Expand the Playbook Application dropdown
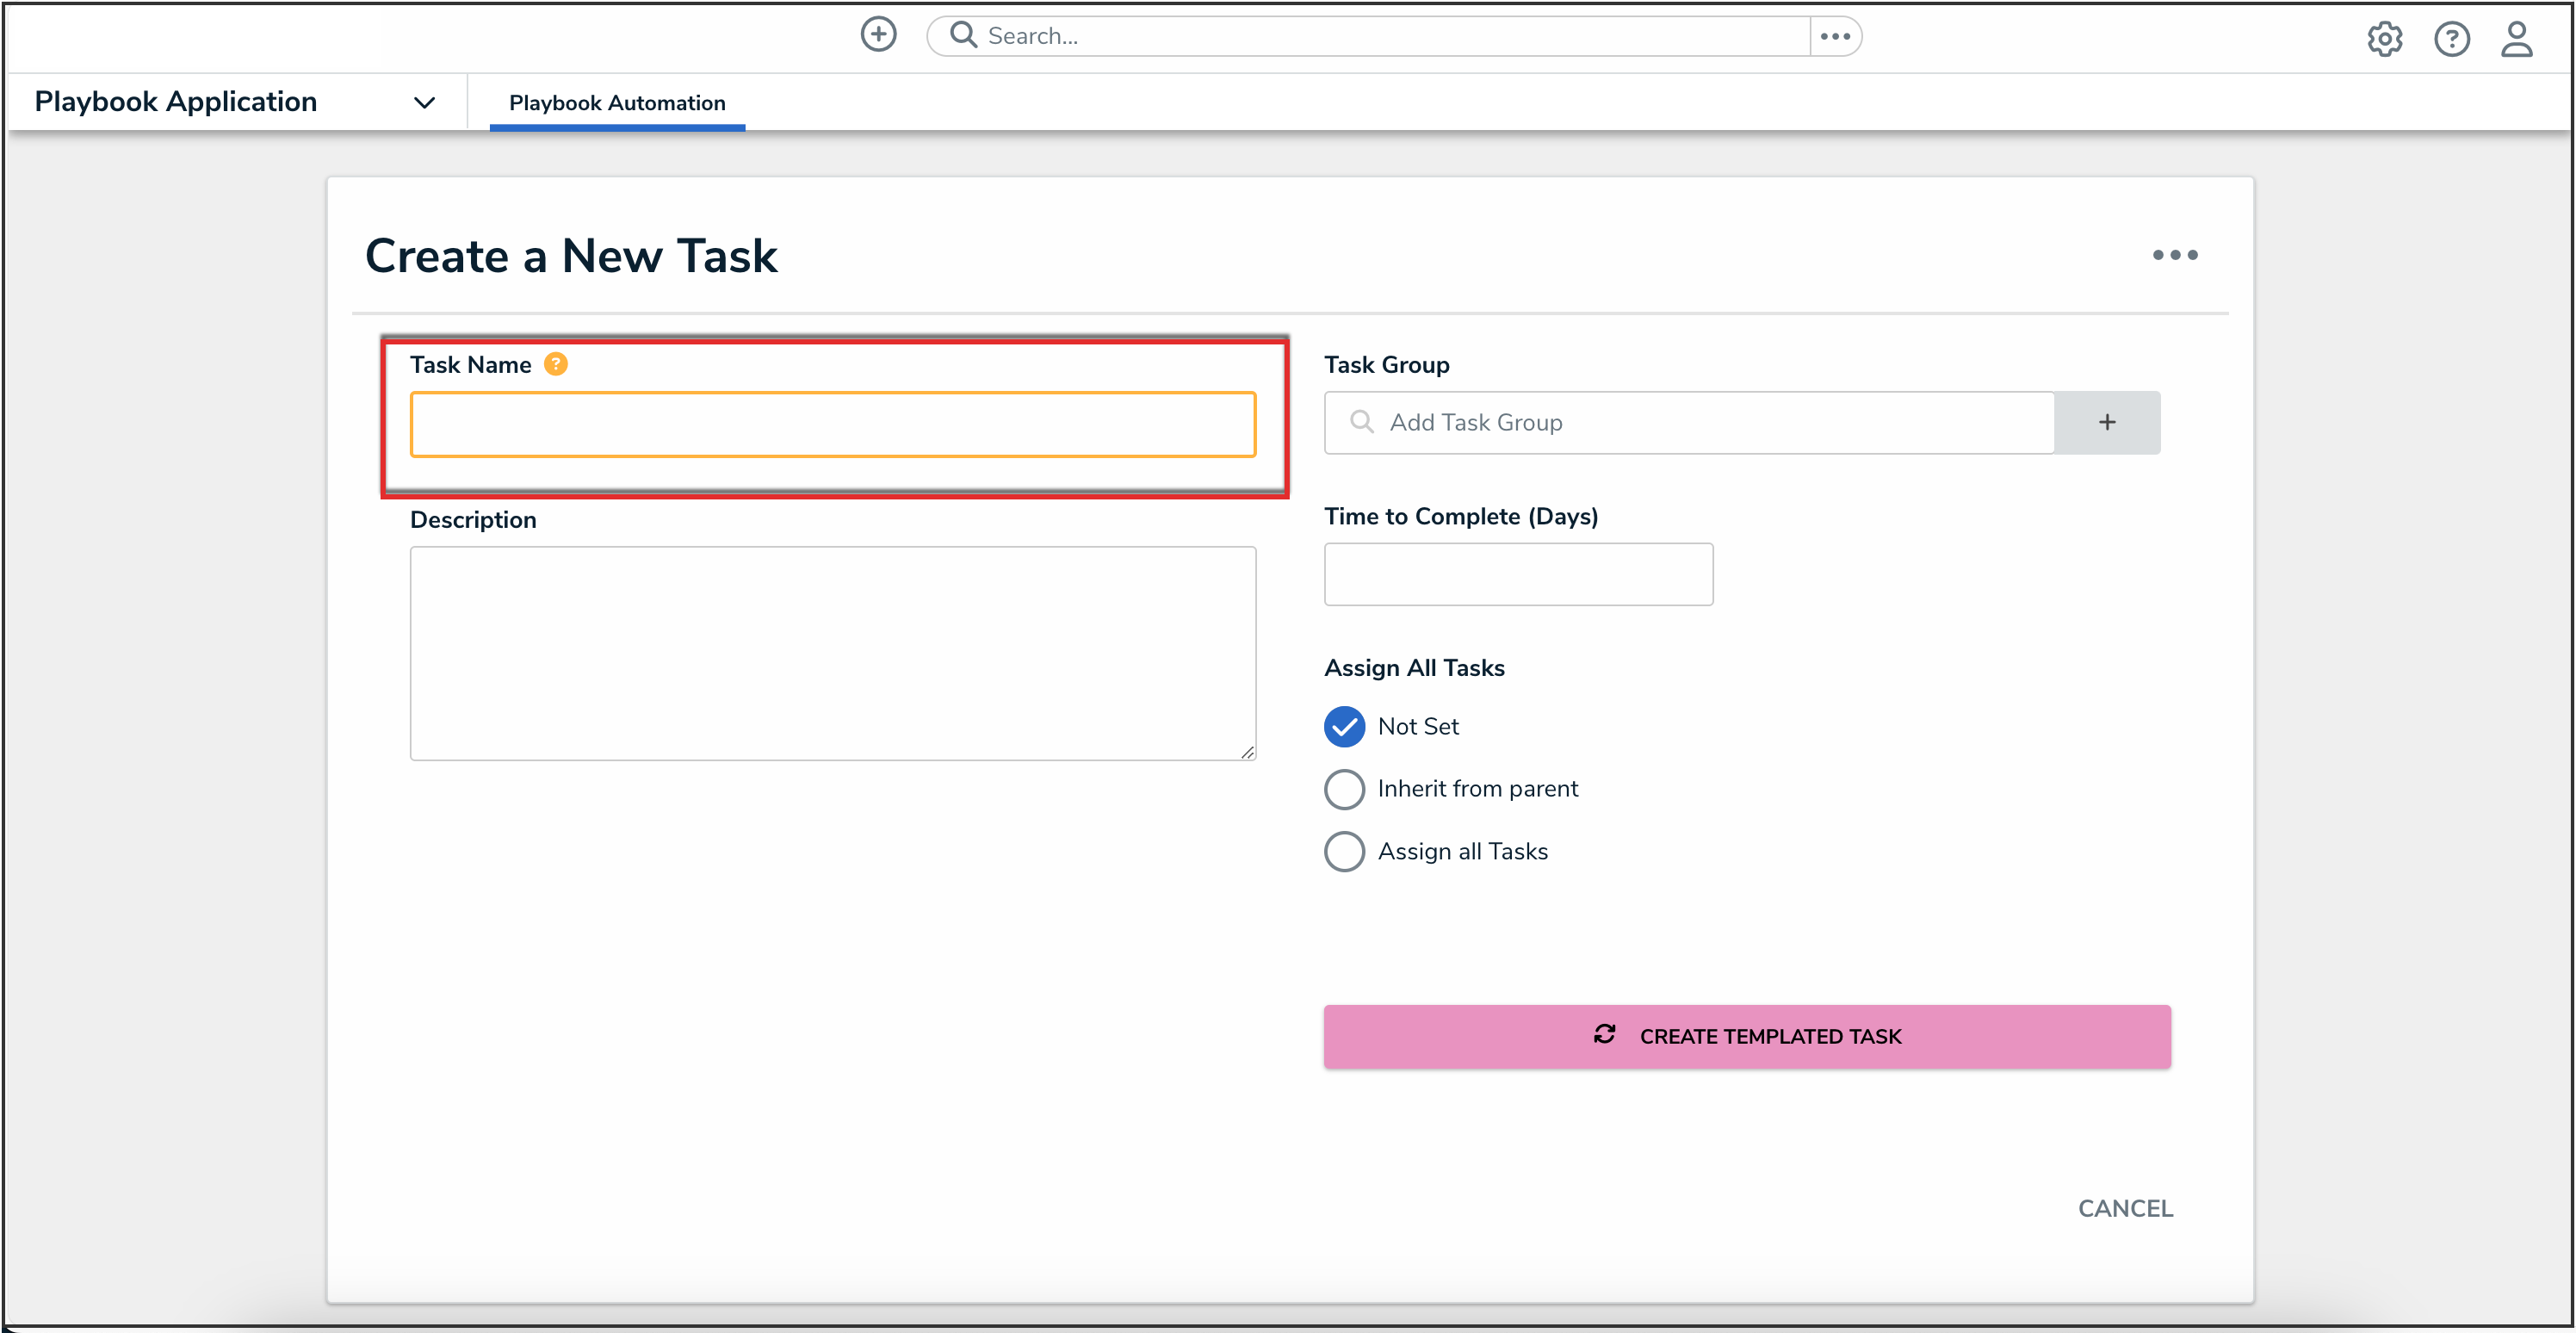2576x1333 pixels. [424, 102]
